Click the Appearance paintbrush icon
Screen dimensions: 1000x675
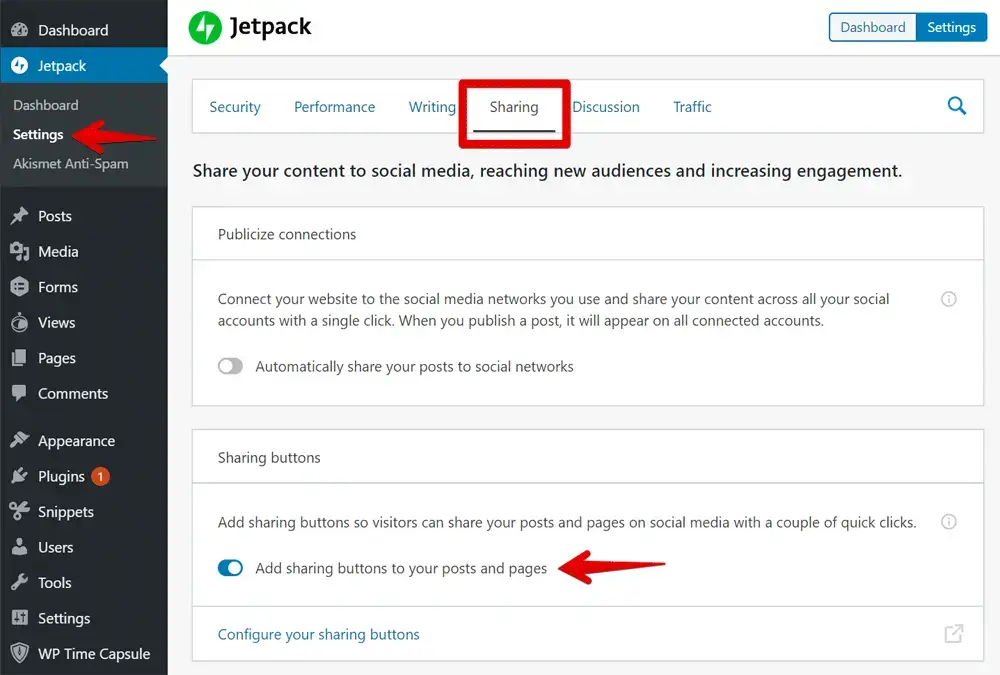pyautogui.click(x=20, y=440)
